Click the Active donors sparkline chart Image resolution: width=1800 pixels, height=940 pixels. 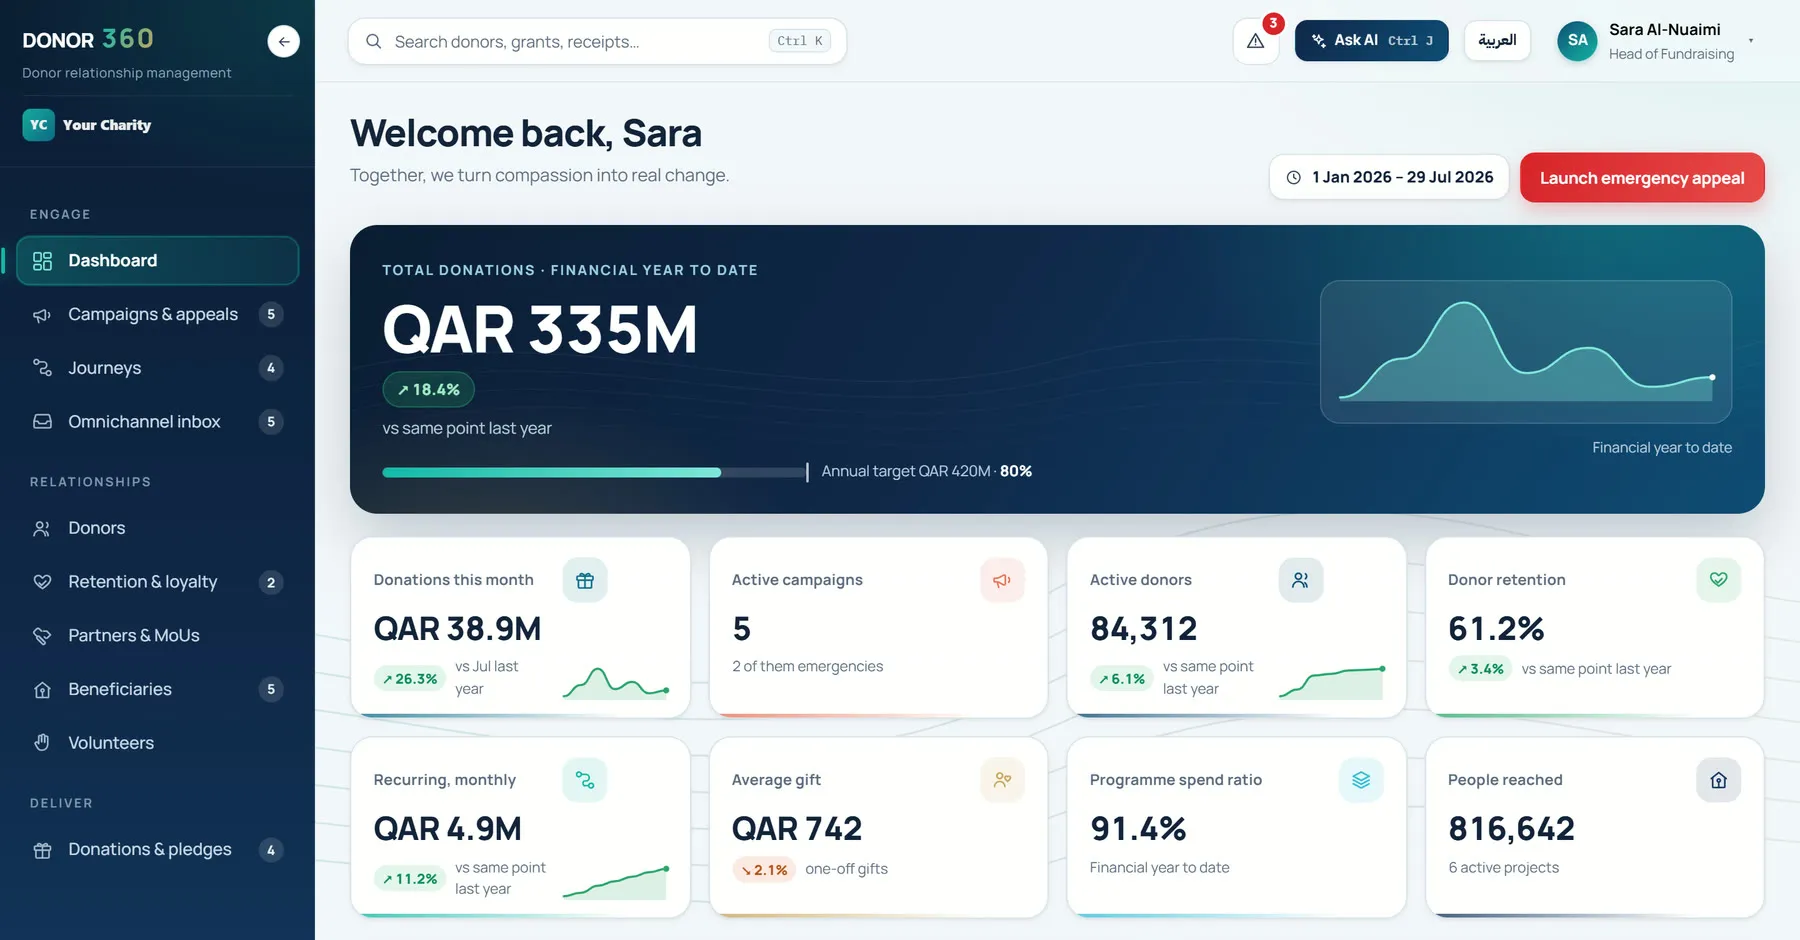point(1332,682)
